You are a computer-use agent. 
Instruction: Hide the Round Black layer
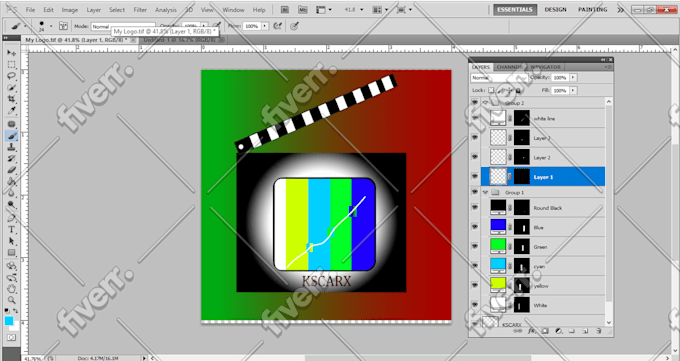click(x=475, y=207)
